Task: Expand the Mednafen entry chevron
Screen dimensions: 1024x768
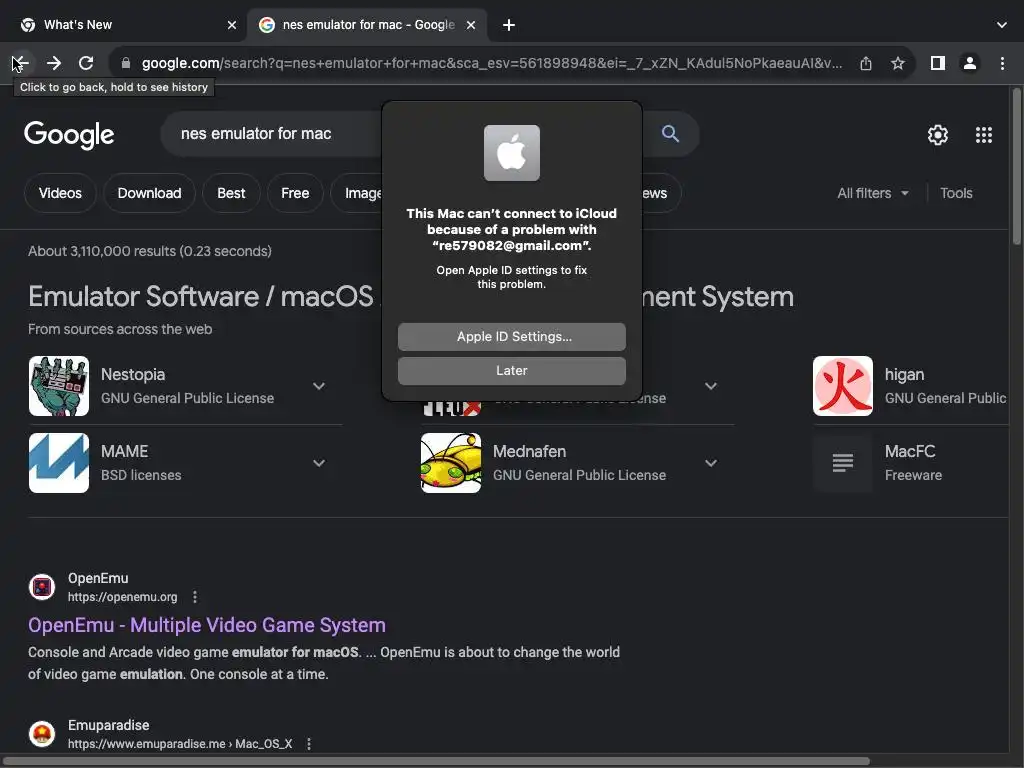Action: tap(711, 463)
